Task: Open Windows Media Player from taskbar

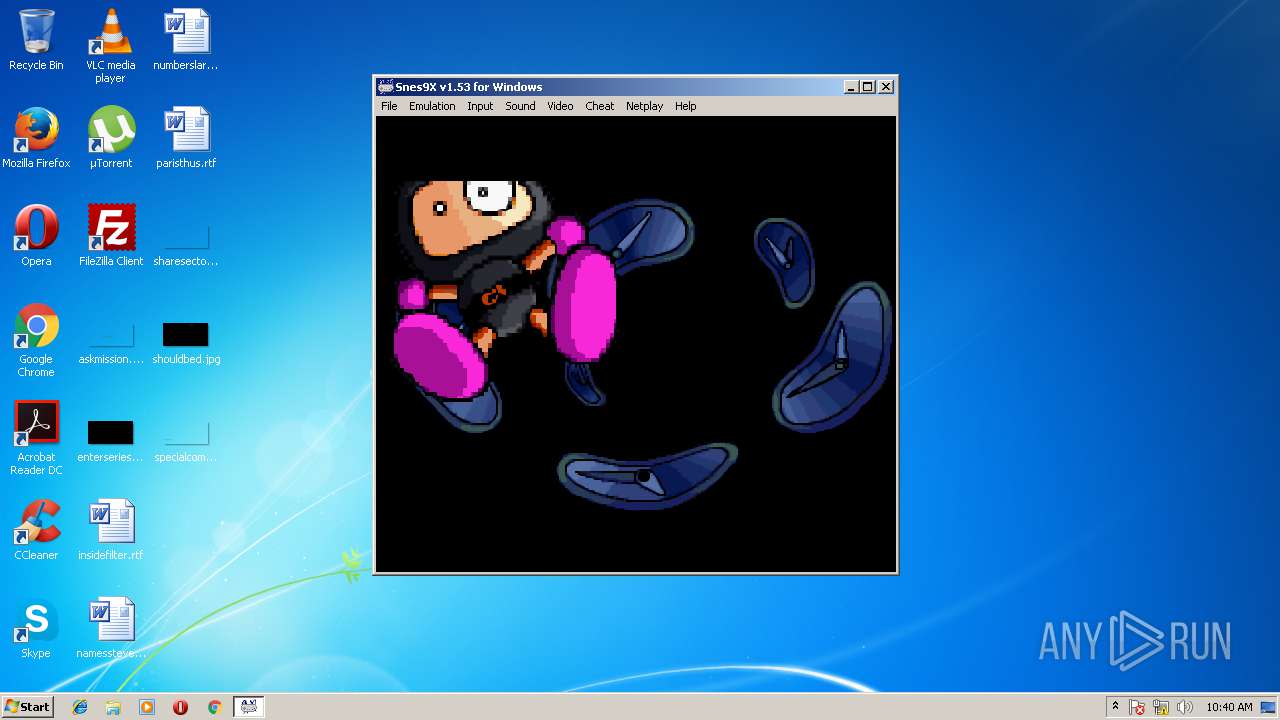Action: (x=147, y=707)
